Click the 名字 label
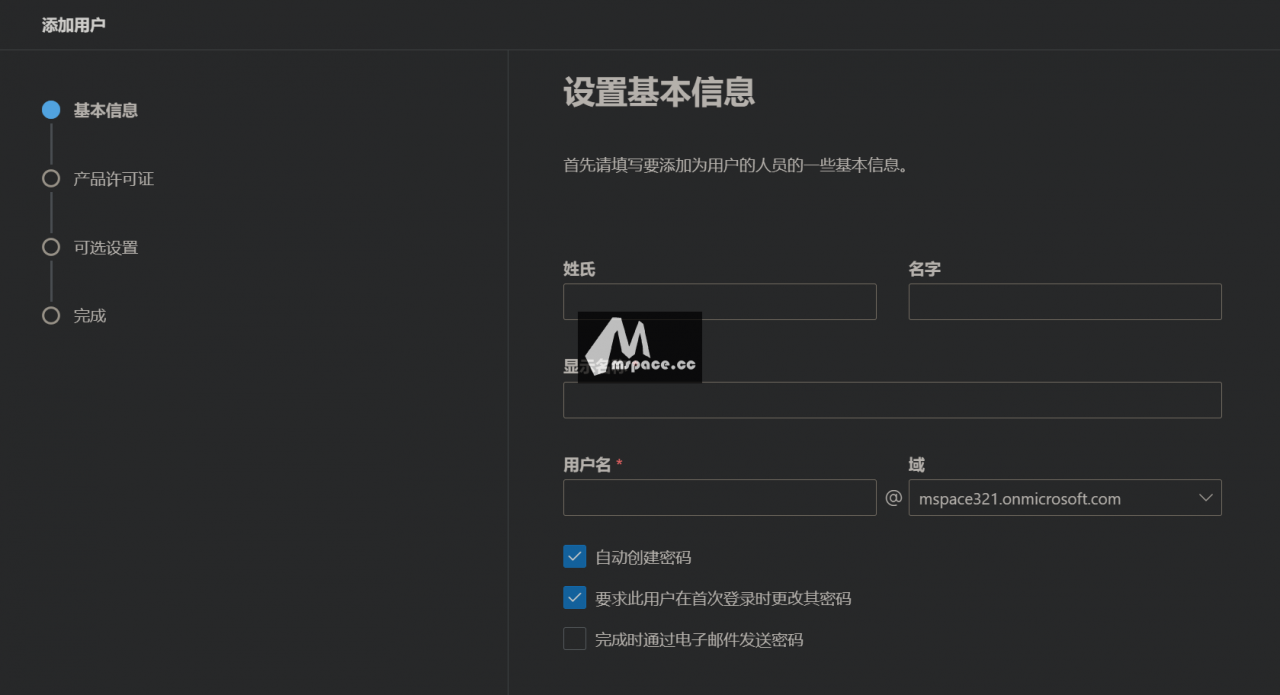 (x=924, y=269)
